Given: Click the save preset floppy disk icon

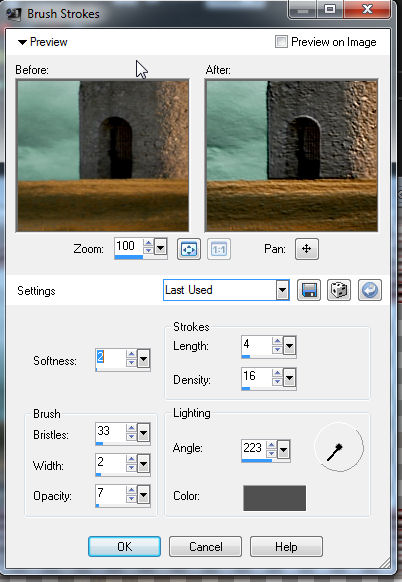Looking at the screenshot, I should (x=309, y=290).
